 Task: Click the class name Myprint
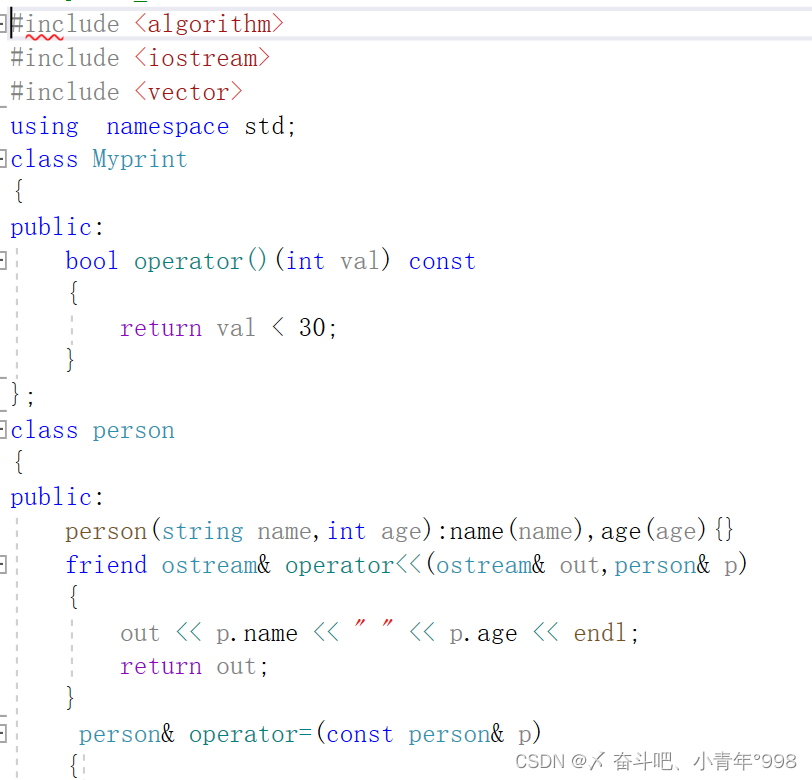tap(140, 160)
